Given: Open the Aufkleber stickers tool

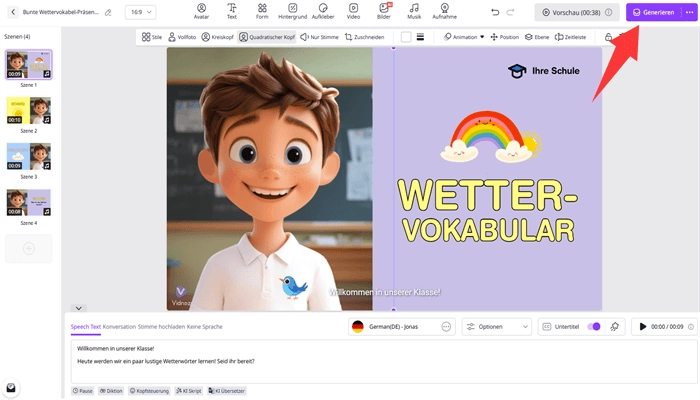Looking at the screenshot, I should [x=323, y=11].
